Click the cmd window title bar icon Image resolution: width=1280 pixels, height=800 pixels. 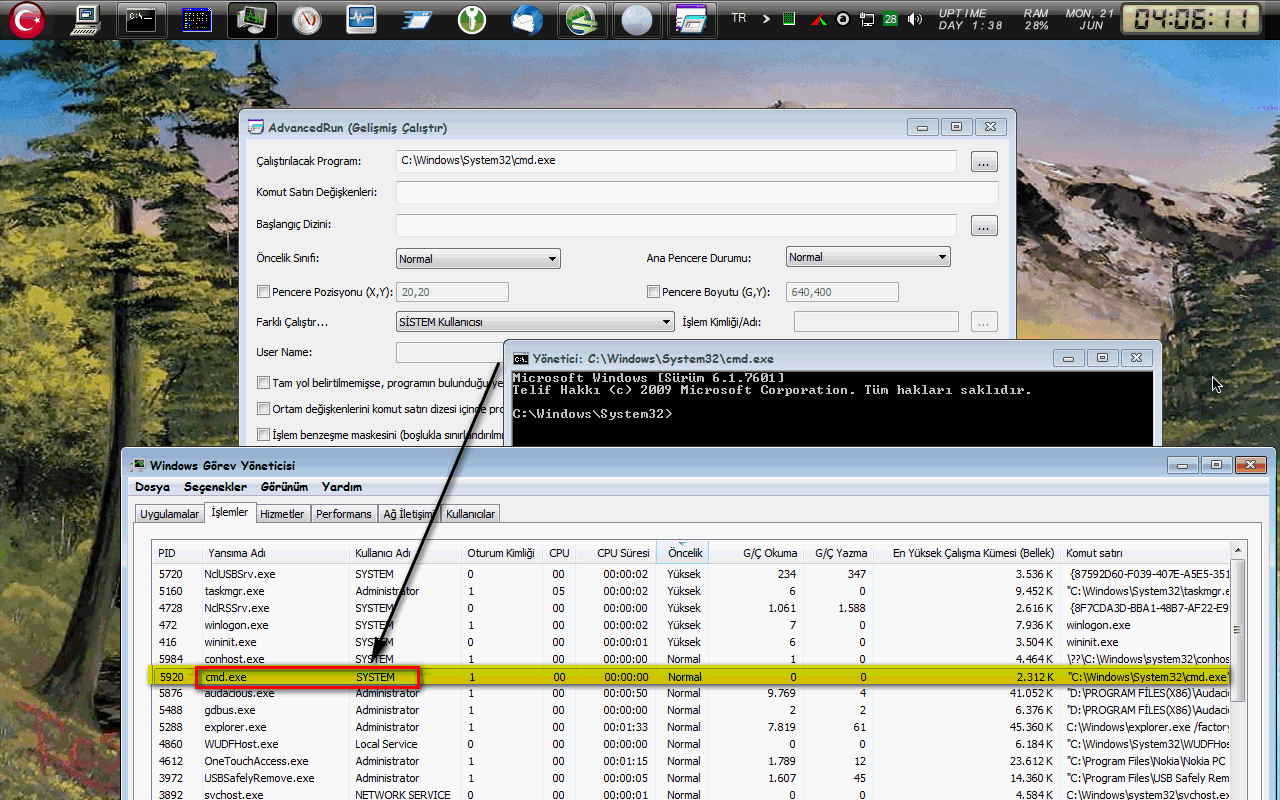tap(521, 358)
